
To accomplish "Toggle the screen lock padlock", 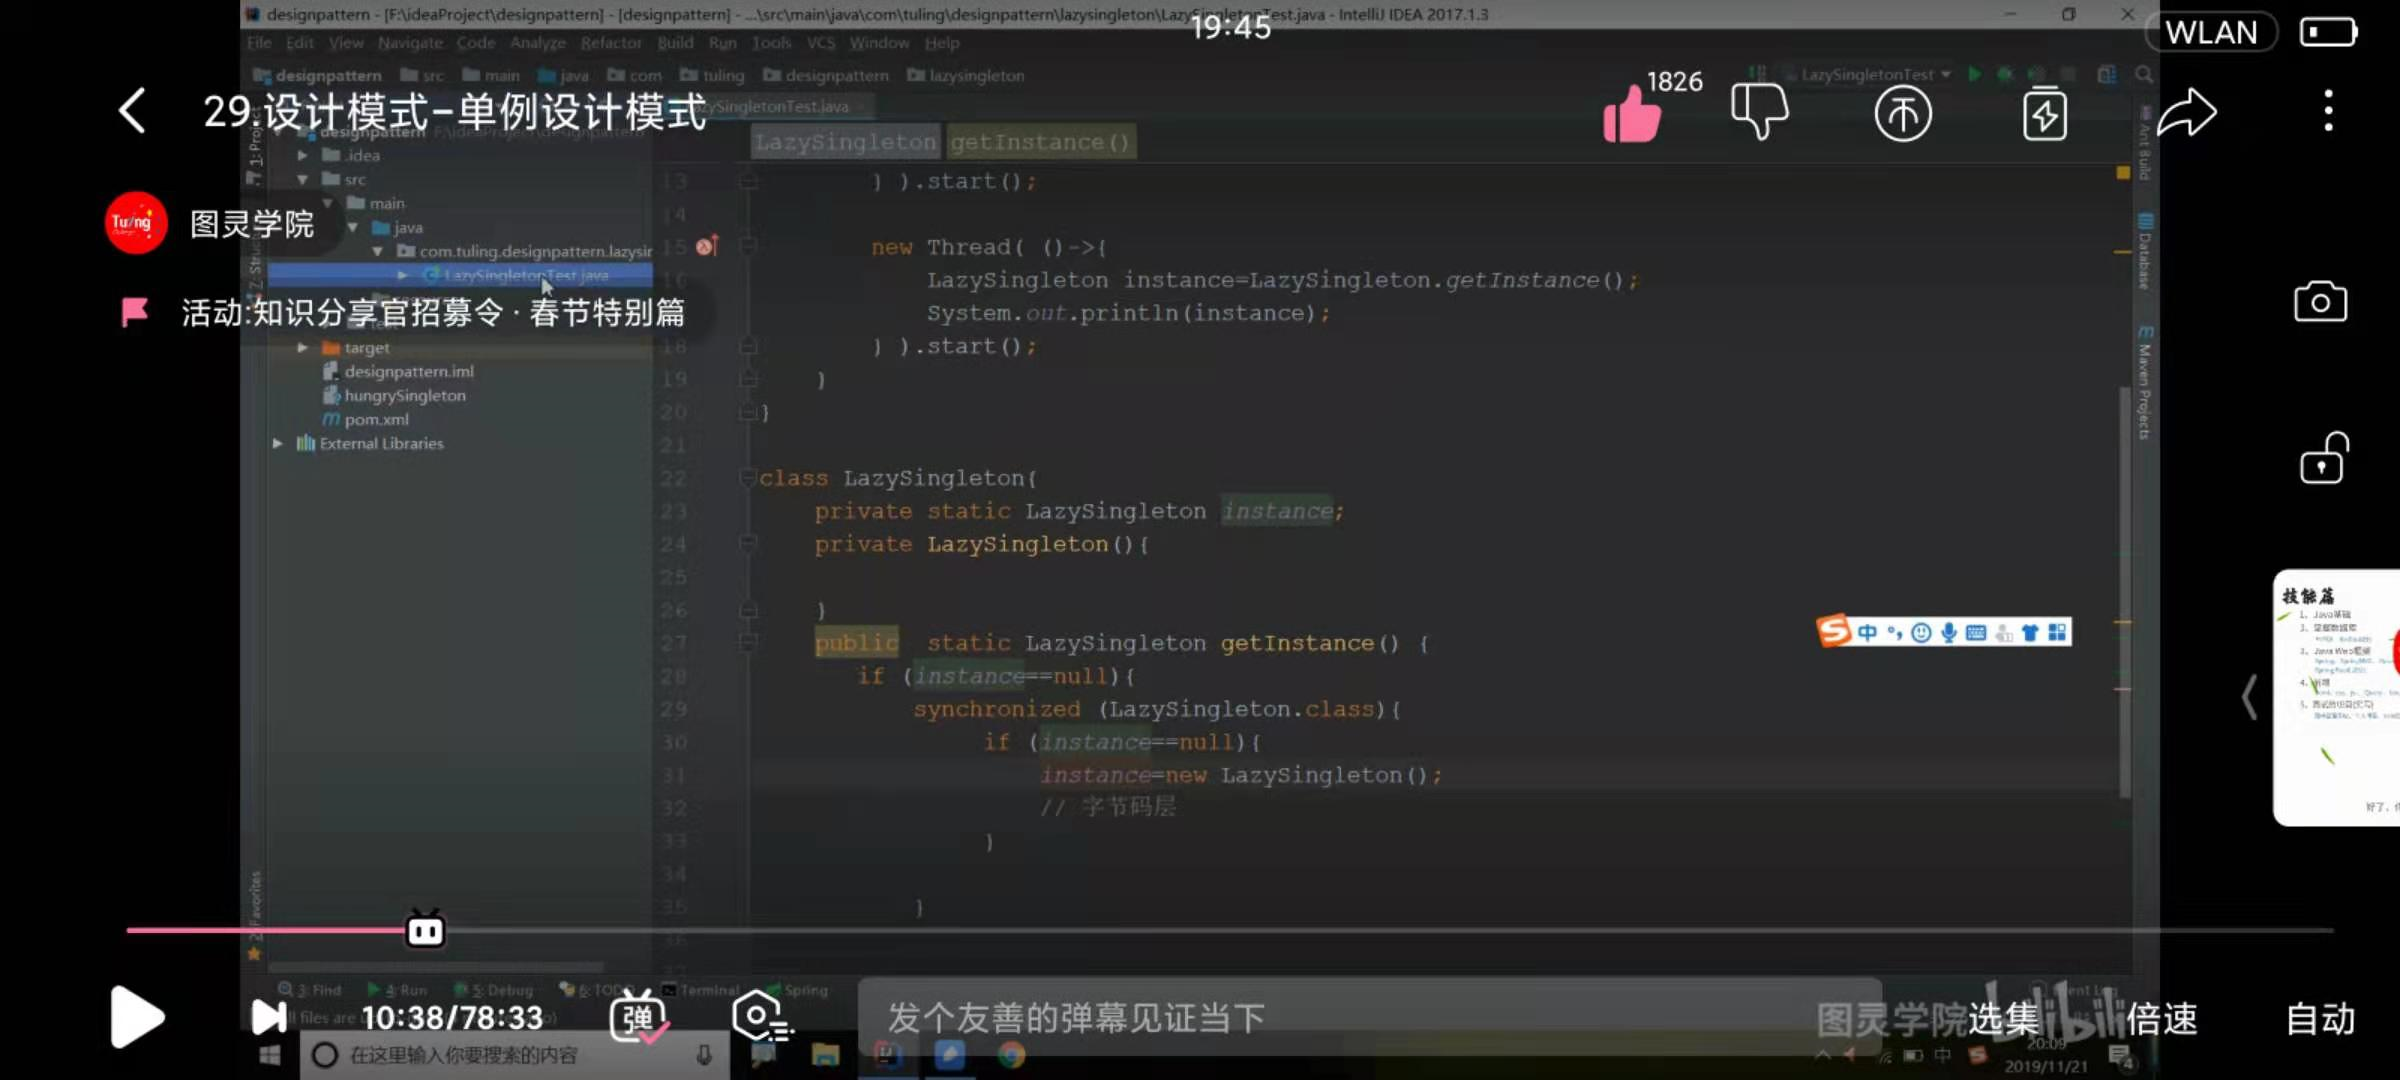I will (2323, 458).
